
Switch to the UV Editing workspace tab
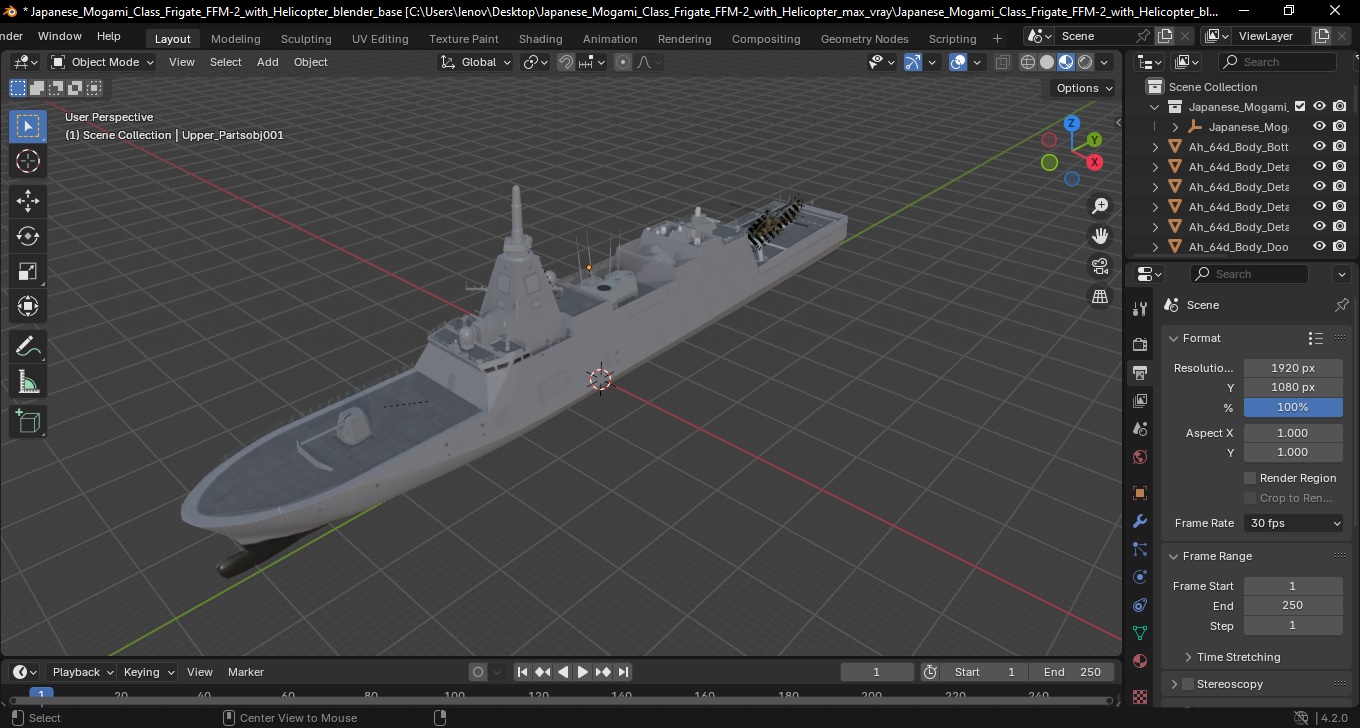pos(380,39)
